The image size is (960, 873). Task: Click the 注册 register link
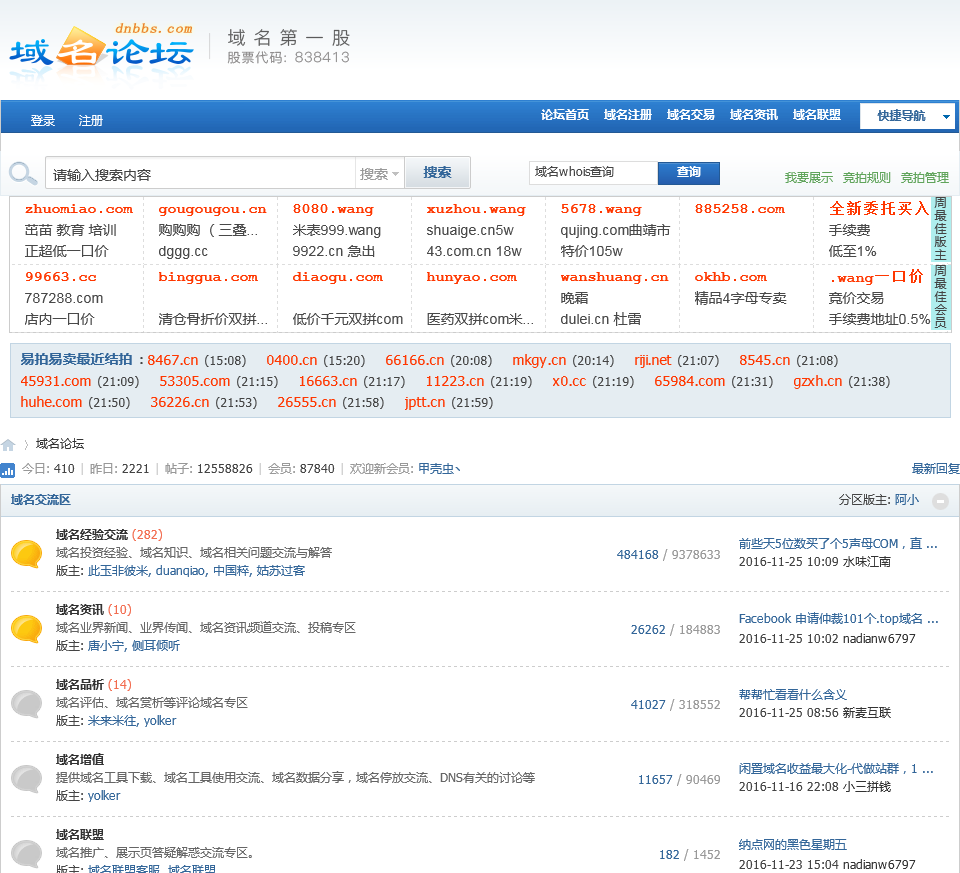tap(91, 121)
